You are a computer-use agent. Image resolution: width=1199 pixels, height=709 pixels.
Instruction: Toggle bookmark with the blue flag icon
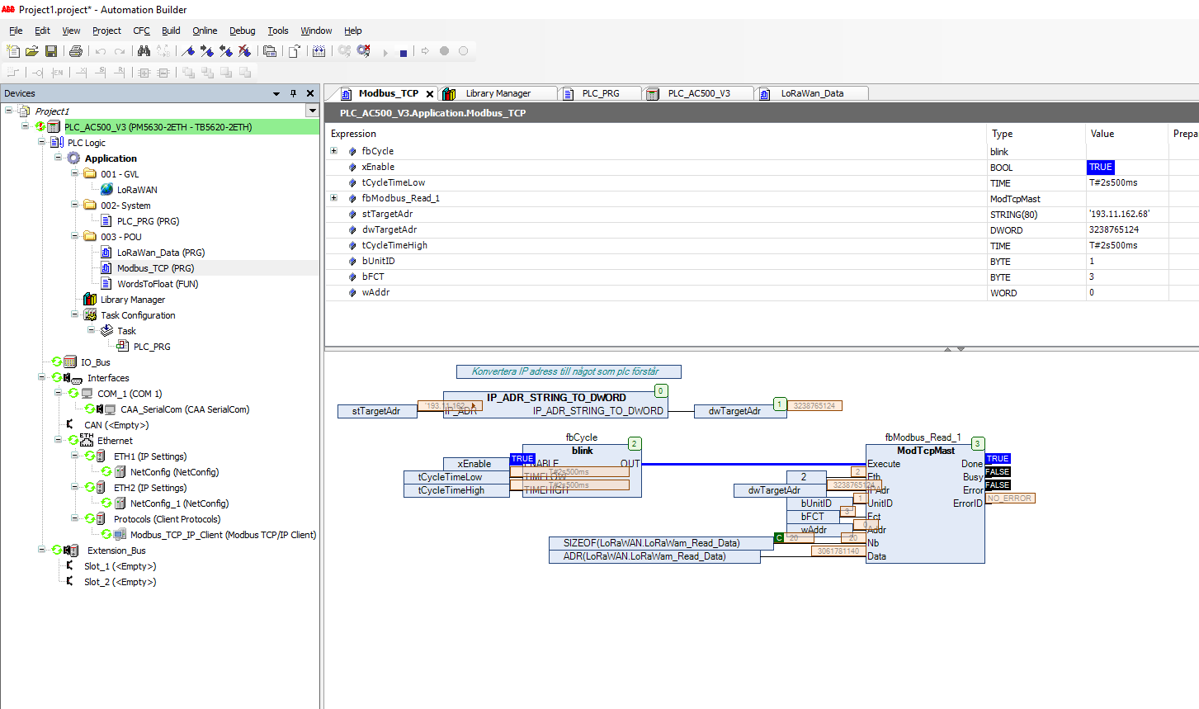tap(188, 51)
